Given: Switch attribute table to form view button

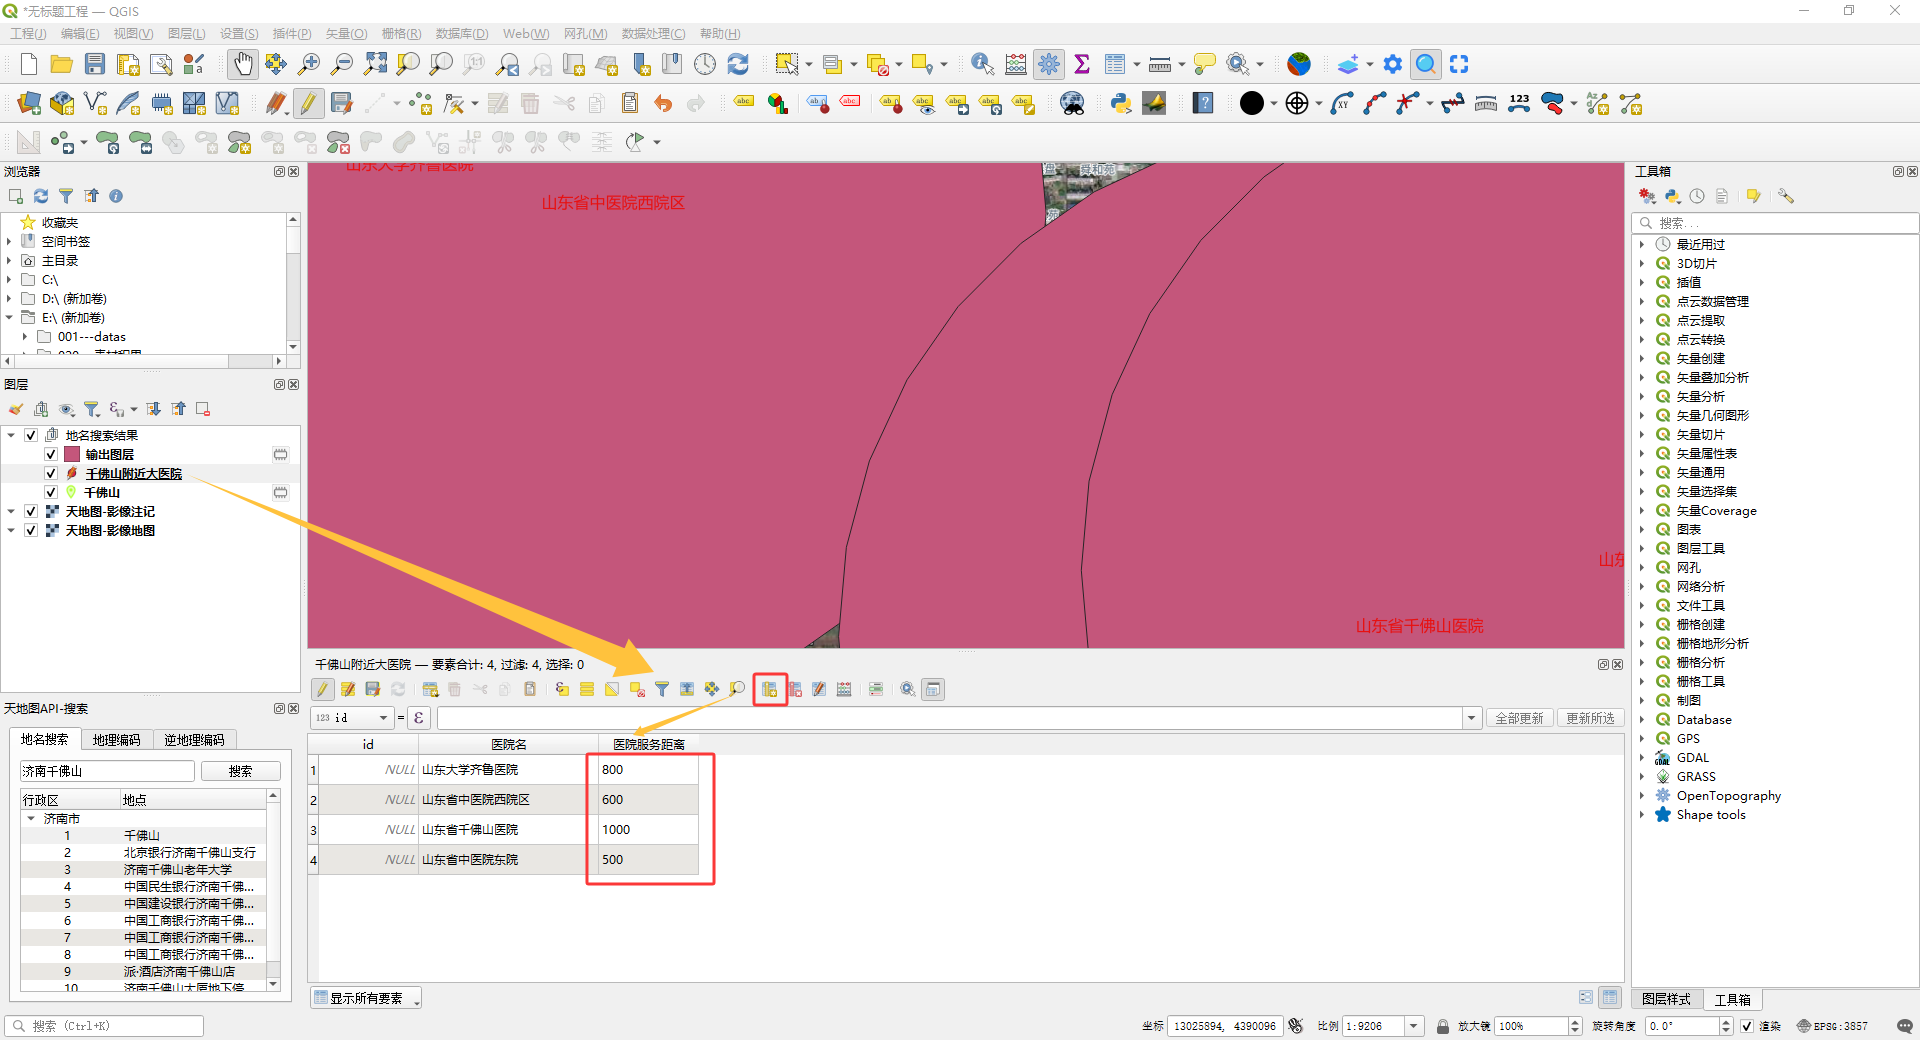Looking at the screenshot, I should pos(1586,997).
